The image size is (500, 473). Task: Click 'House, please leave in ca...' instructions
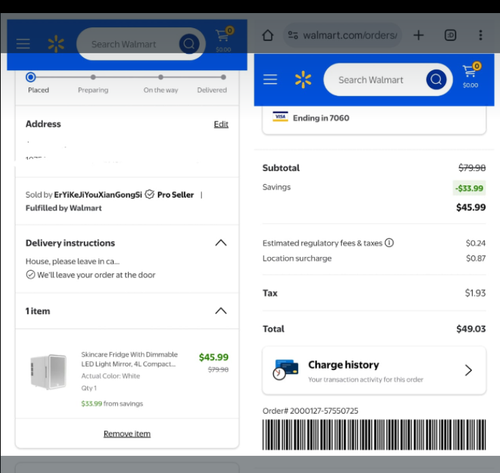[x=72, y=261]
